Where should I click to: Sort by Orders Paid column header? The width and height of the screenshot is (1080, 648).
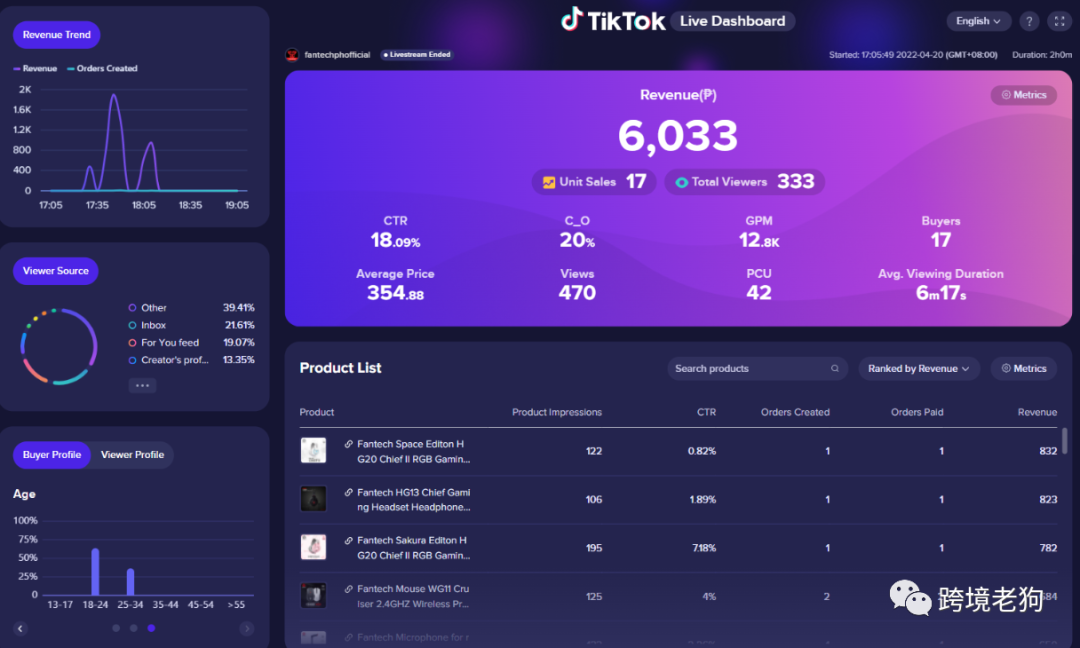(917, 412)
